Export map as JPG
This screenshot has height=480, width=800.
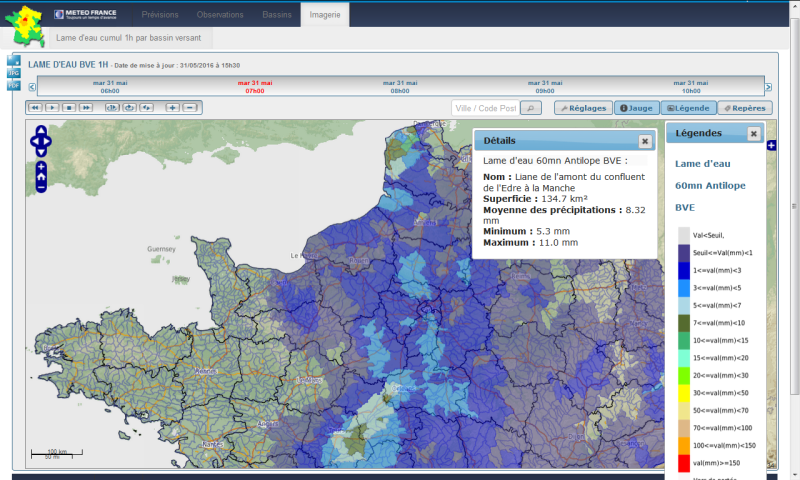pos(14,73)
